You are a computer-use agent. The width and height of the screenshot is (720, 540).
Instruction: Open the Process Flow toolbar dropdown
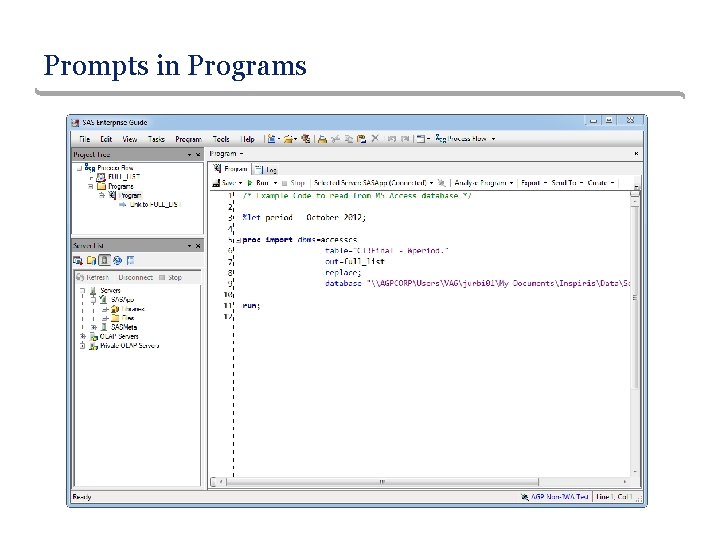466,138
